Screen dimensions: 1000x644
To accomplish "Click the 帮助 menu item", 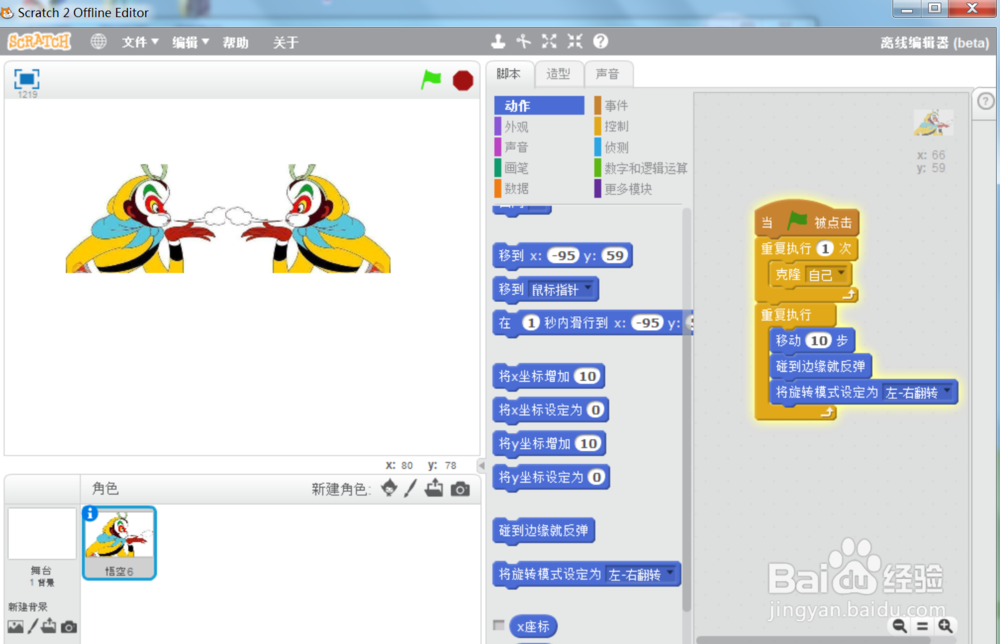I will coord(235,43).
